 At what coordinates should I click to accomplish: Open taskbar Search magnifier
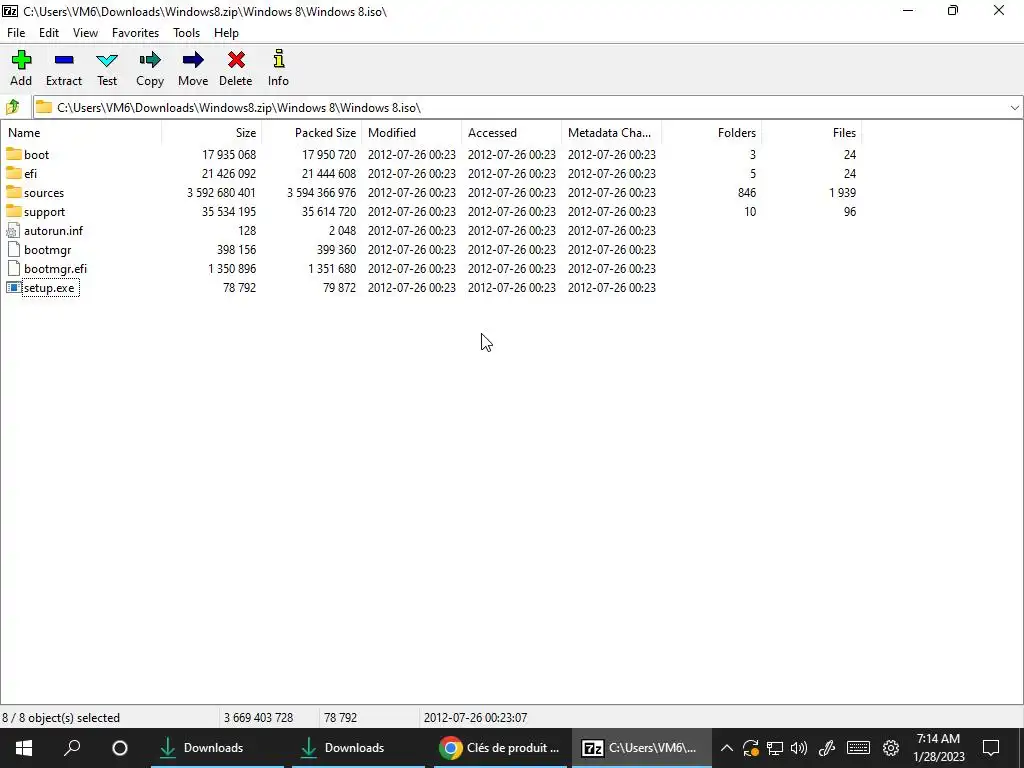72,748
